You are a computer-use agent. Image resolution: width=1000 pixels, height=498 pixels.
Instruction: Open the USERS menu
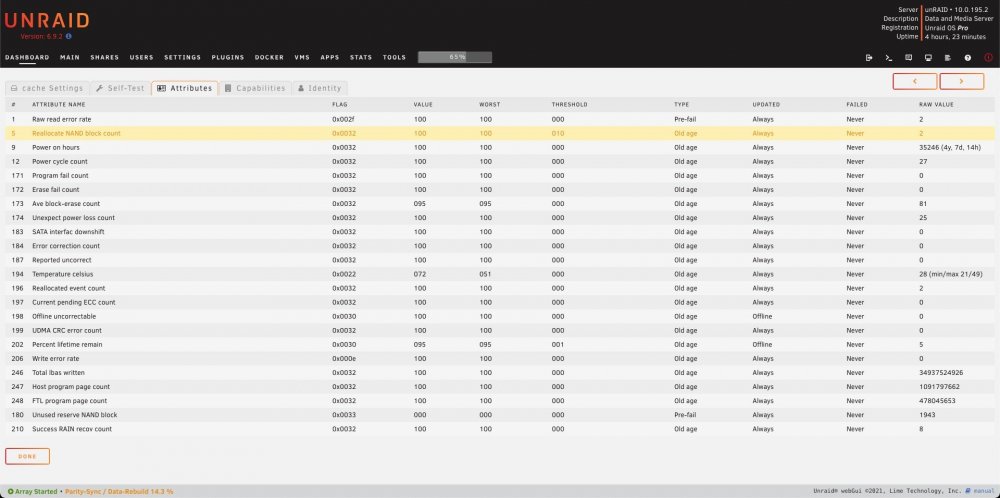click(x=142, y=57)
